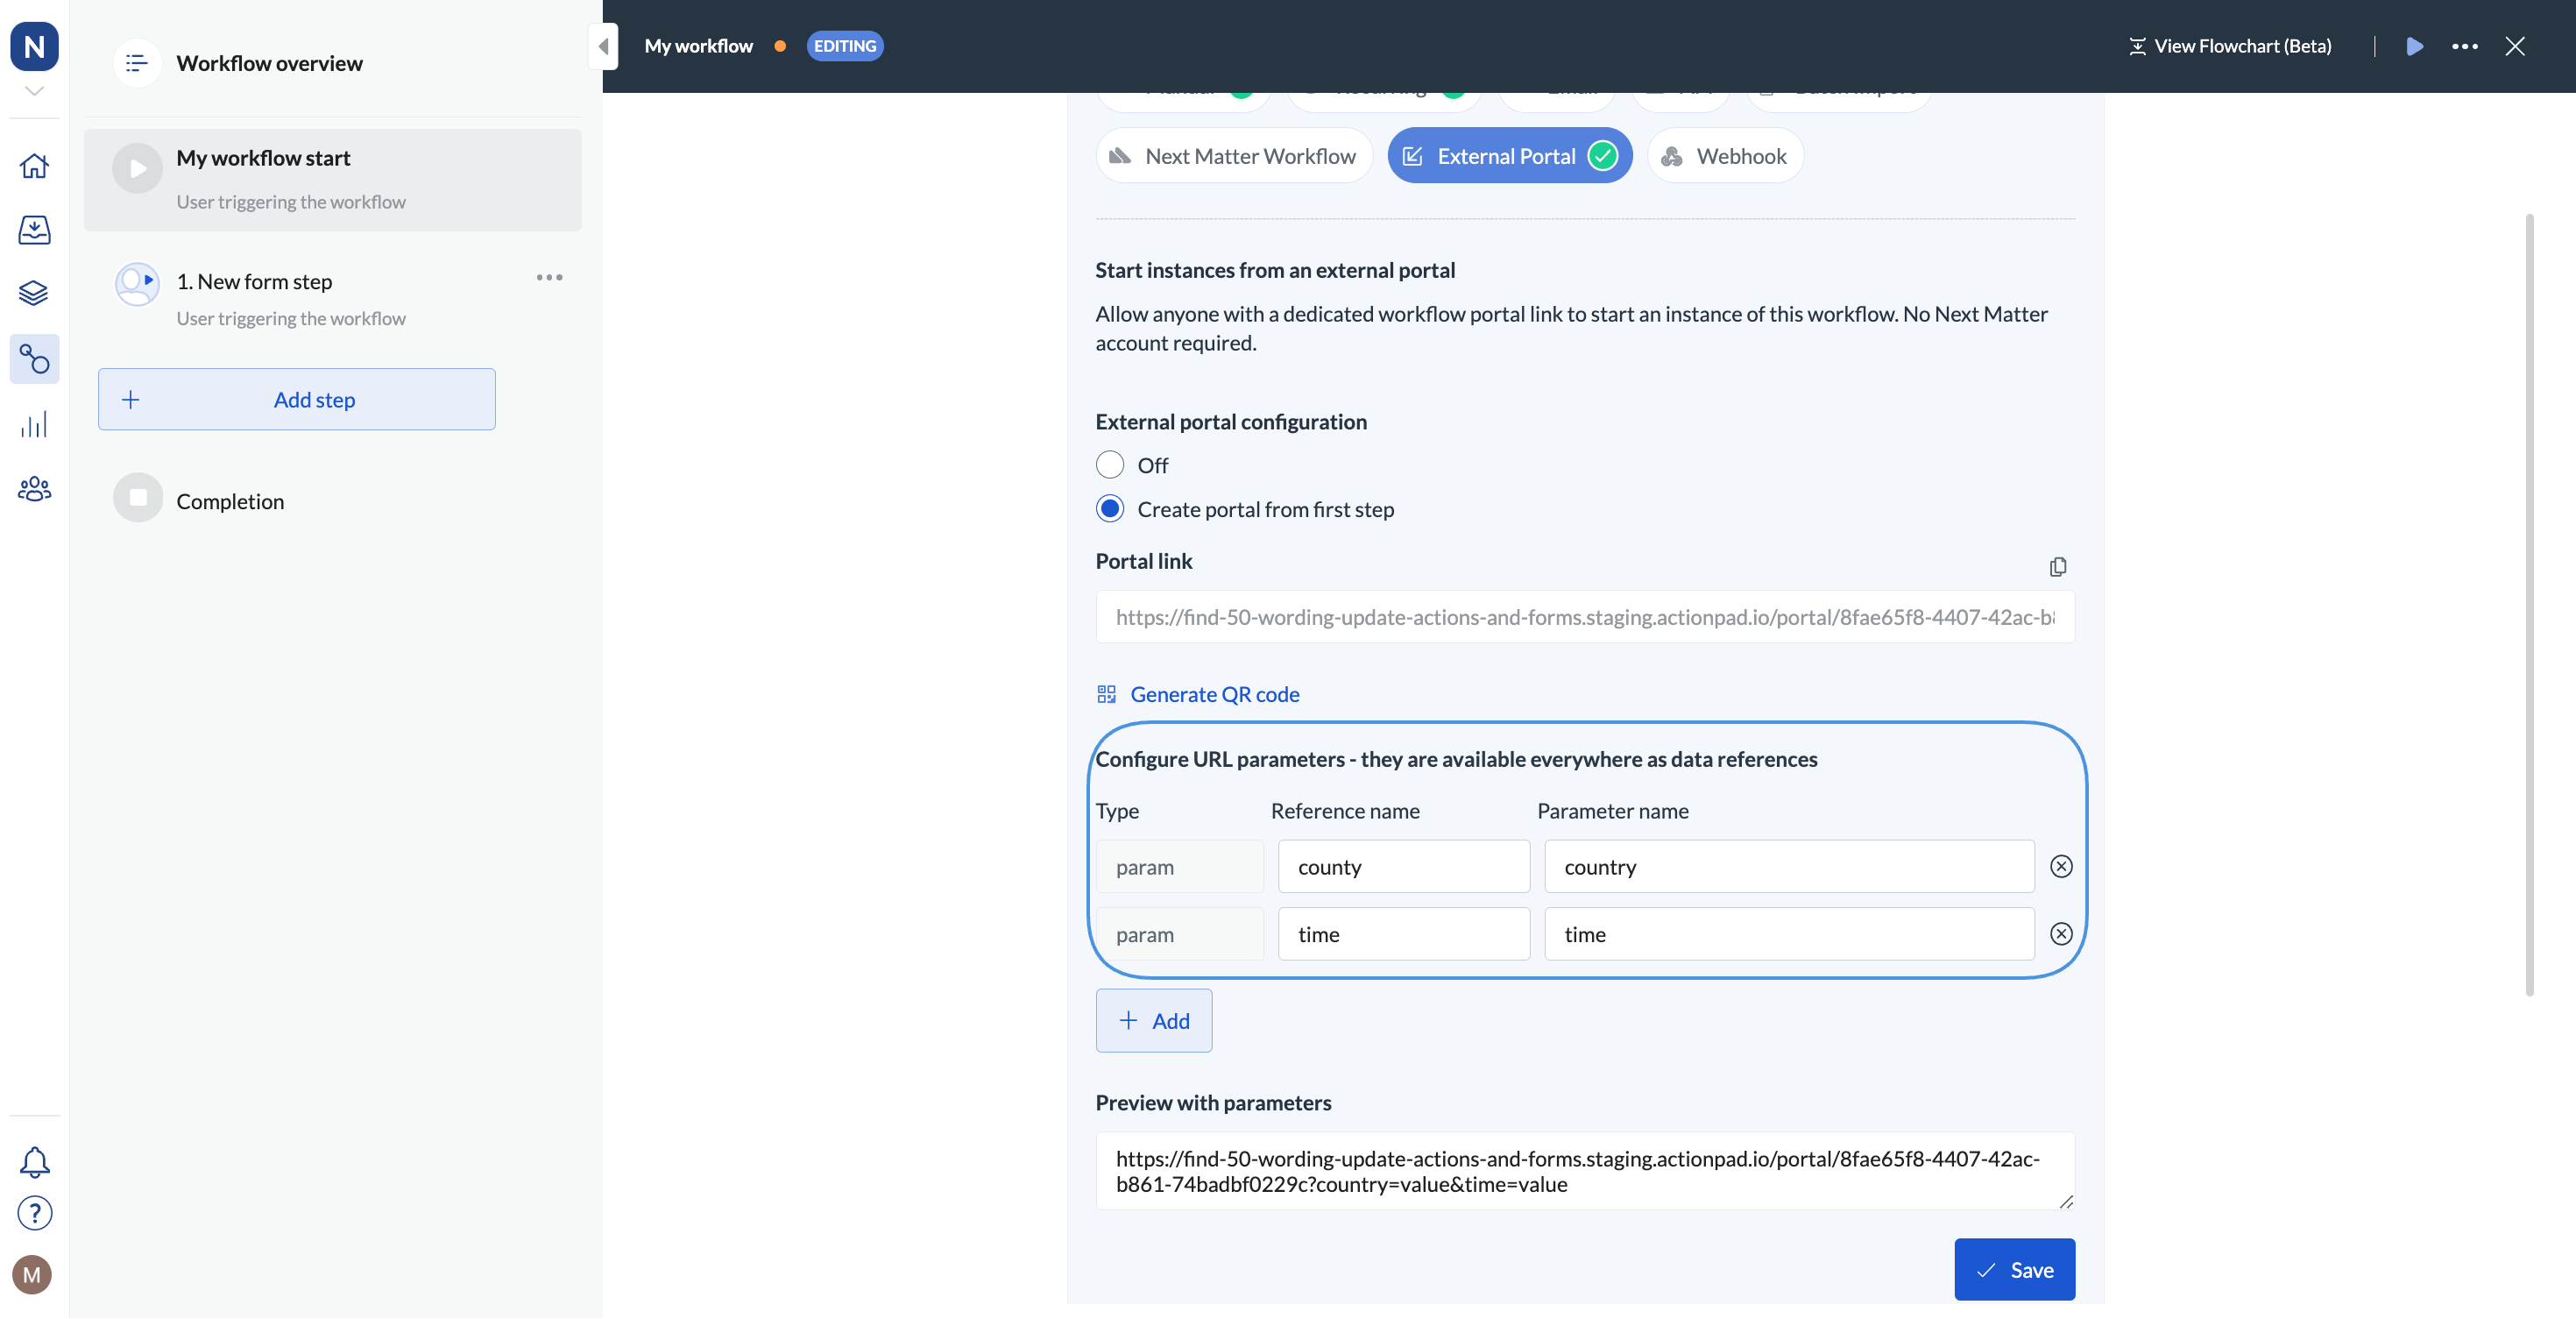Open the notifications bell
This screenshot has height=1319, width=2576.
pyautogui.click(x=34, y=1161)
